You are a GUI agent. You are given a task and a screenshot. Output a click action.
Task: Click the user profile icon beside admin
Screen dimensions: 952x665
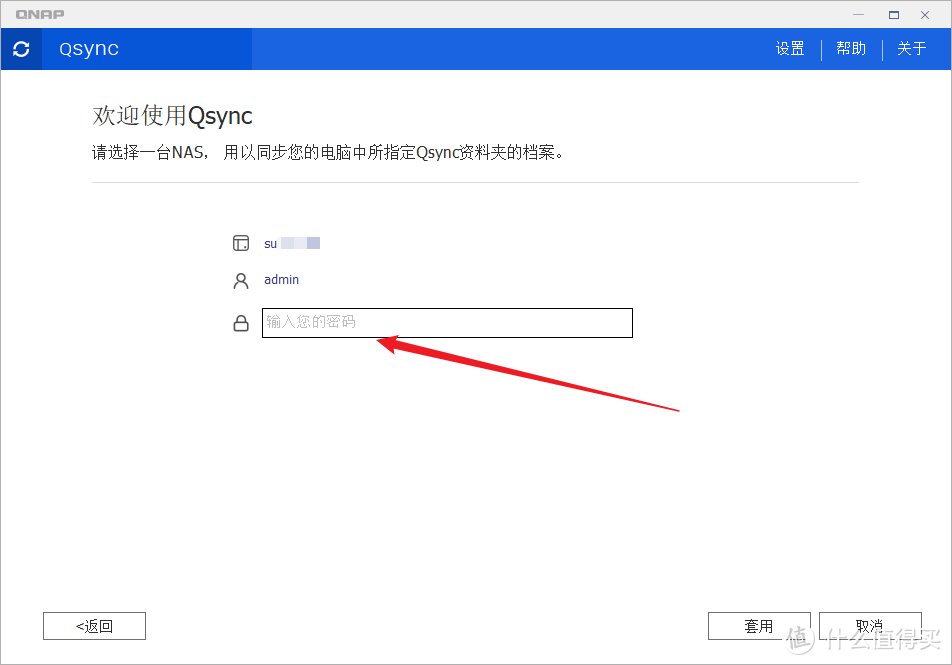[x=241, y=280]
